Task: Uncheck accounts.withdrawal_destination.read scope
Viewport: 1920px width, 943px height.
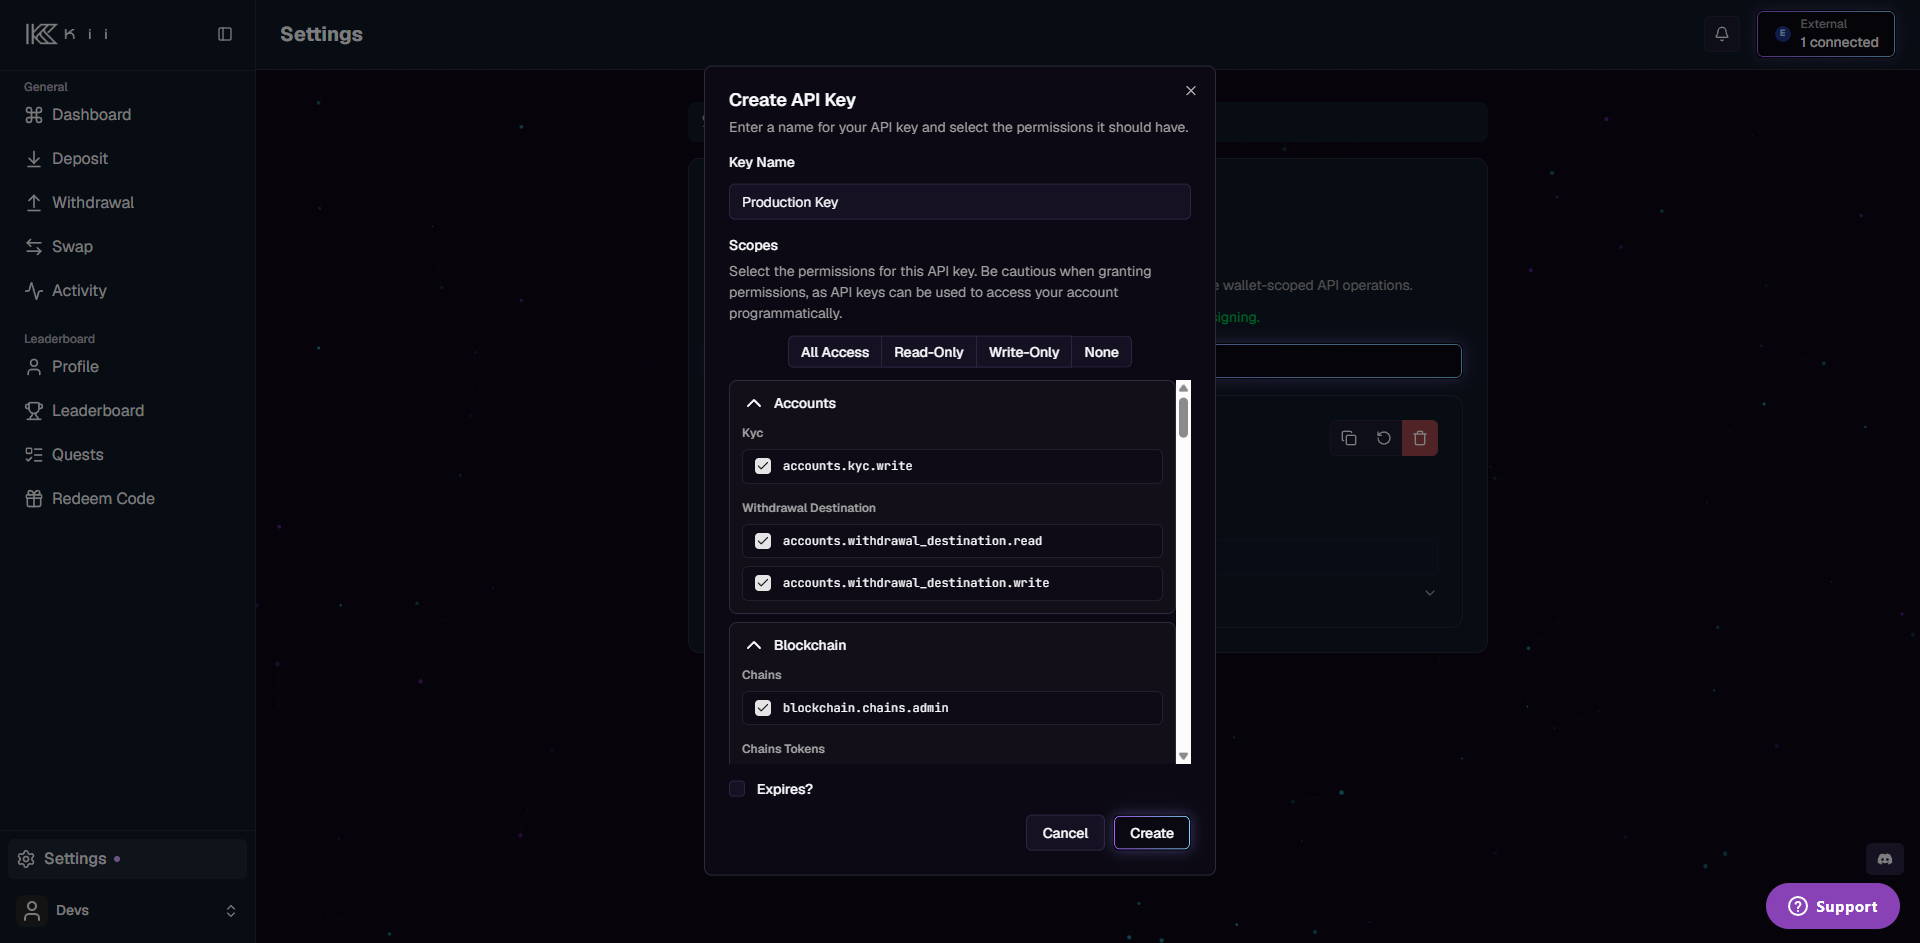Action: click(763, 541)
